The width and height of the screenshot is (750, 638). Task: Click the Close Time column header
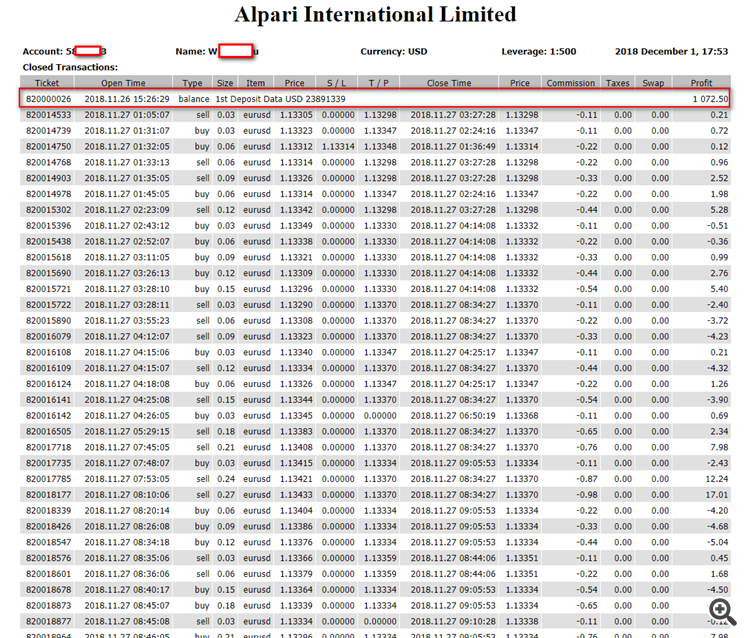449,83
